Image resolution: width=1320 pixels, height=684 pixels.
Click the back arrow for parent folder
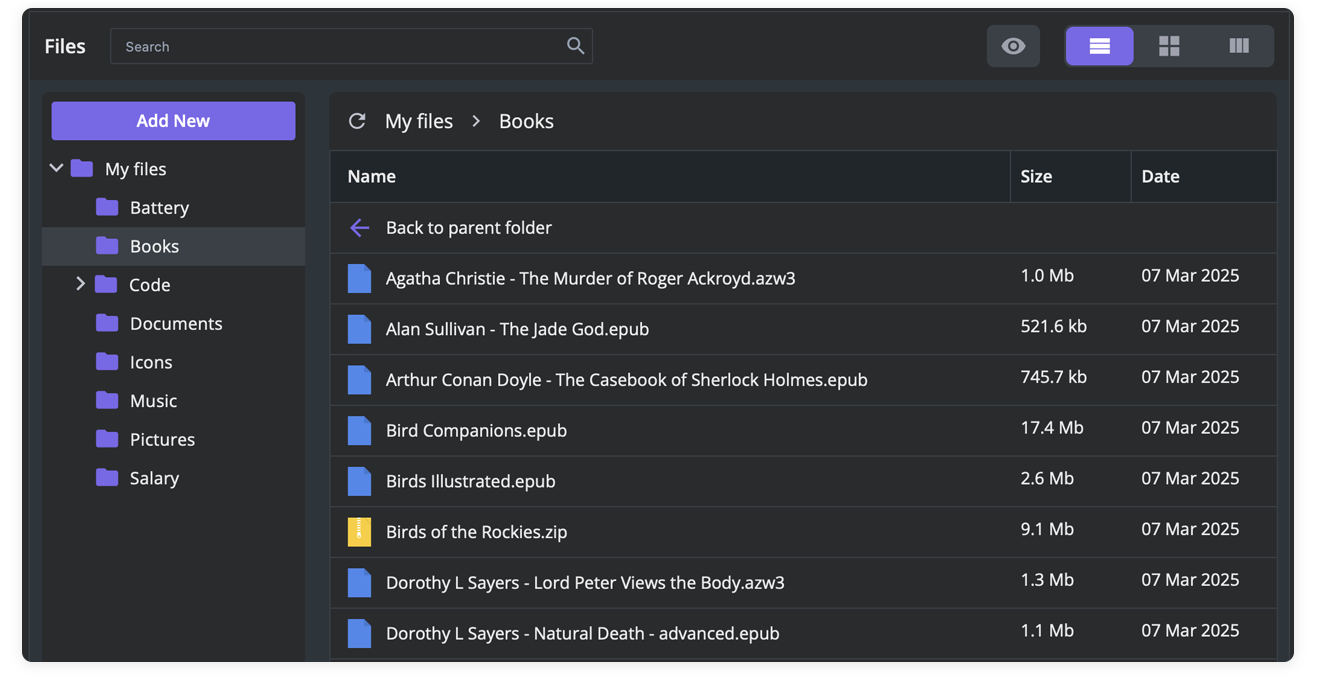(x=359, y=227)
